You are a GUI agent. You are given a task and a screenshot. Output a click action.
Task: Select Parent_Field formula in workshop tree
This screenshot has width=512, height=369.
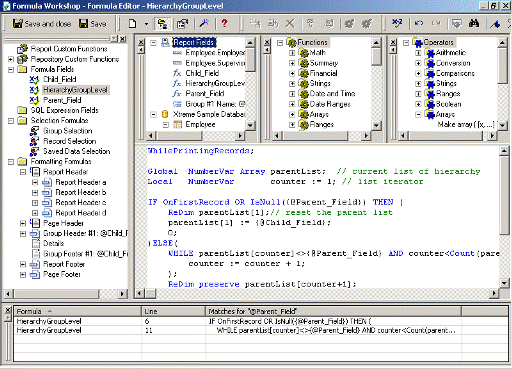pos(62,100)
